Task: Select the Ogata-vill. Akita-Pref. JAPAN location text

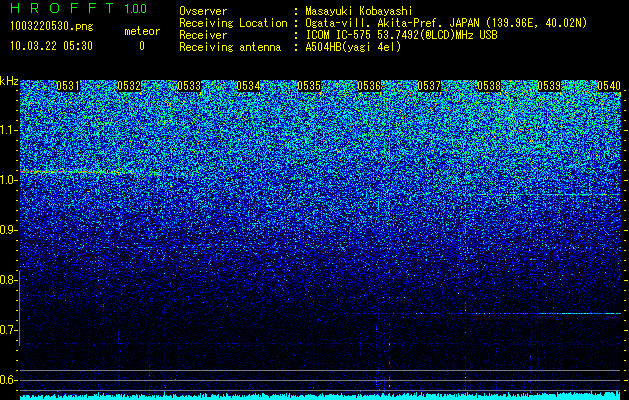Action: tap(446, 23)
